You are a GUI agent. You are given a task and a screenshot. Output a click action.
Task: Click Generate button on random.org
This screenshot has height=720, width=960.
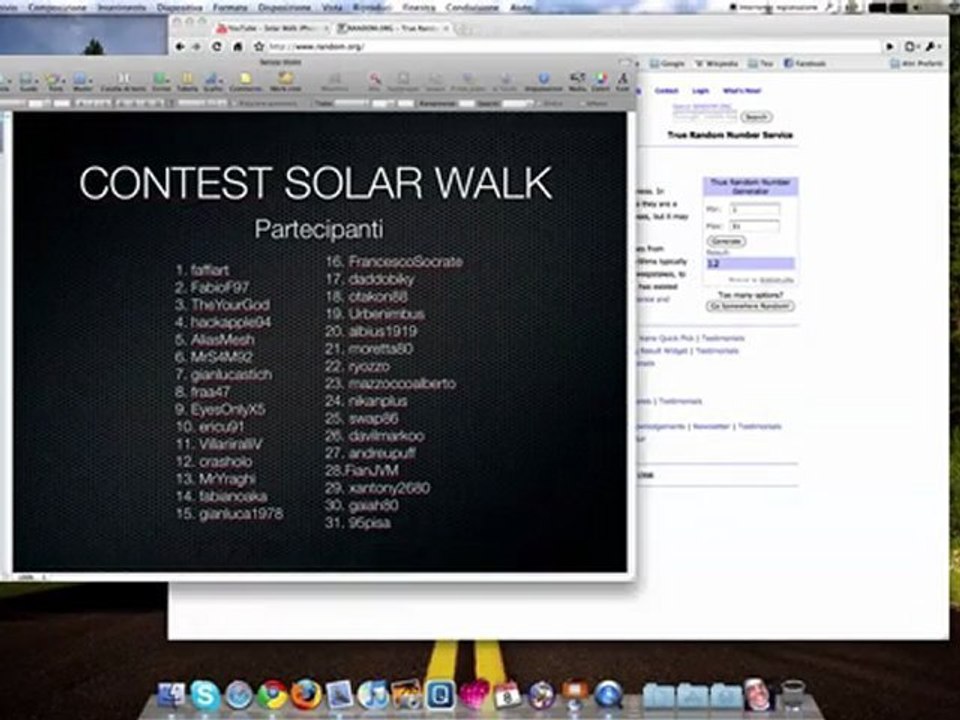(x=726, y=241)
